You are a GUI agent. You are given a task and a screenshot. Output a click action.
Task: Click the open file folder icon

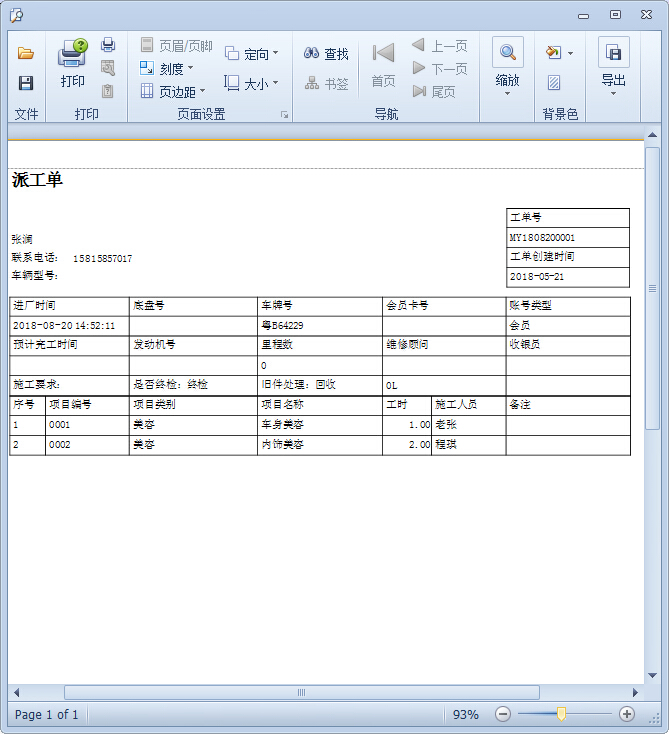[x=26, y=54]
